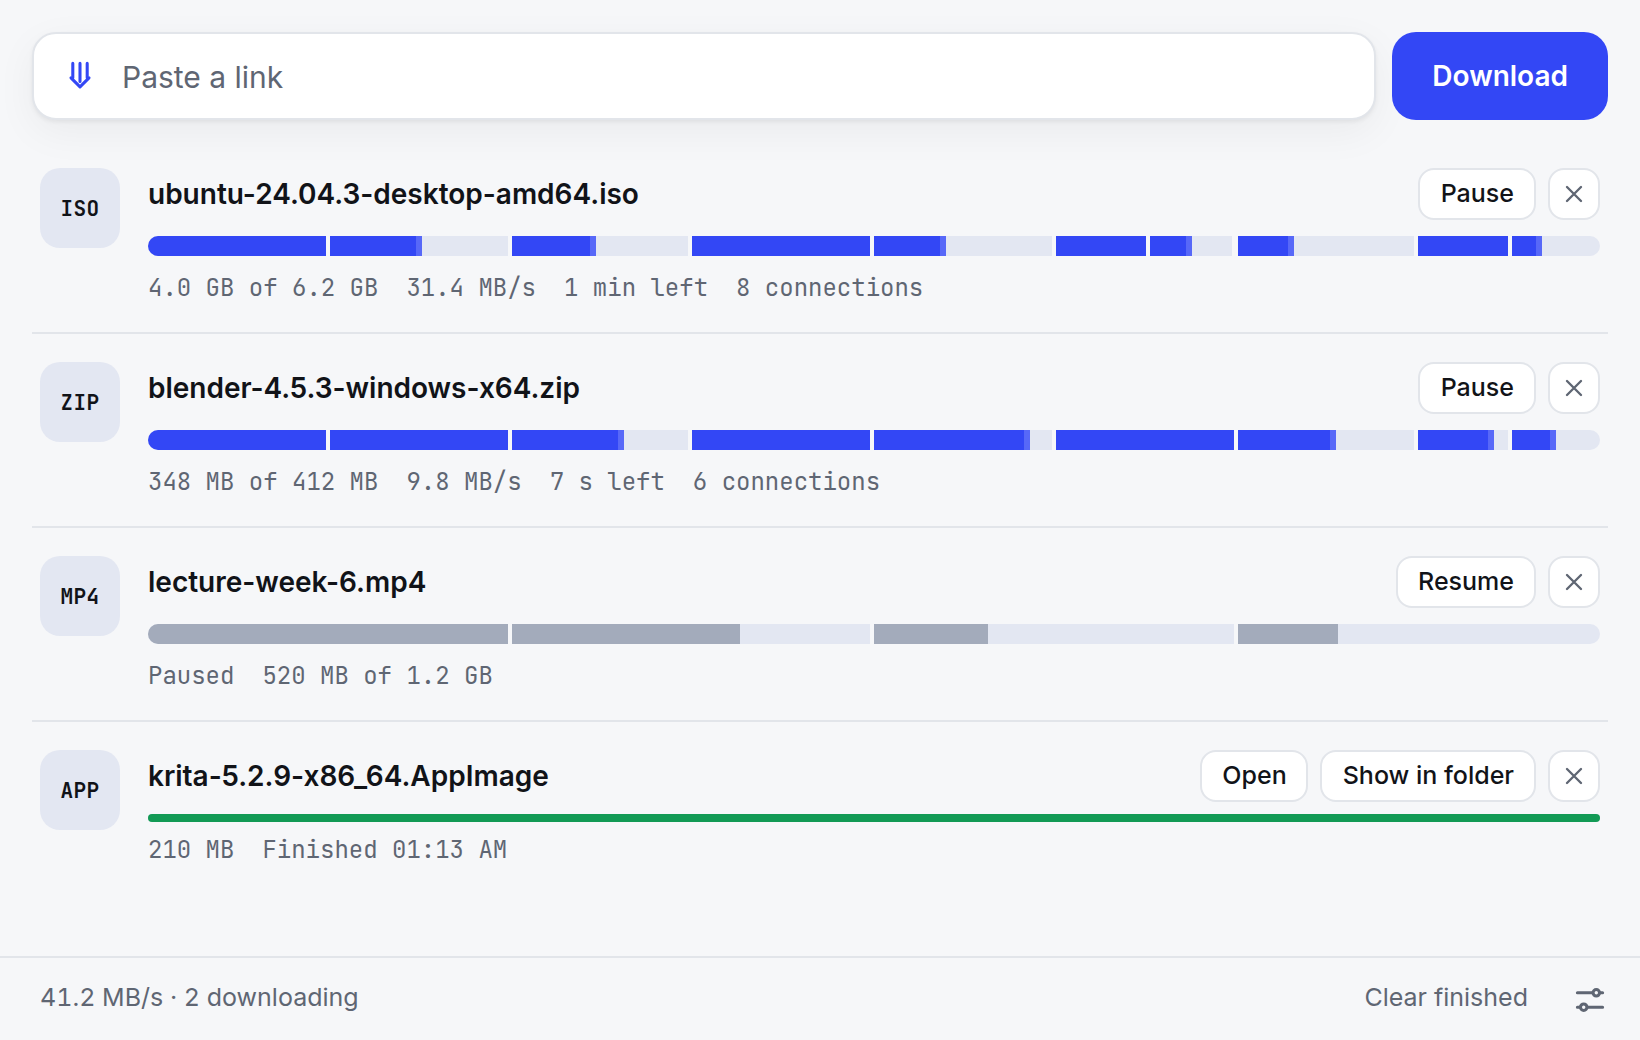Click the '210 MB' size text
The width and height of the screenshot is (1640, 1040).
tap(191, 850)
